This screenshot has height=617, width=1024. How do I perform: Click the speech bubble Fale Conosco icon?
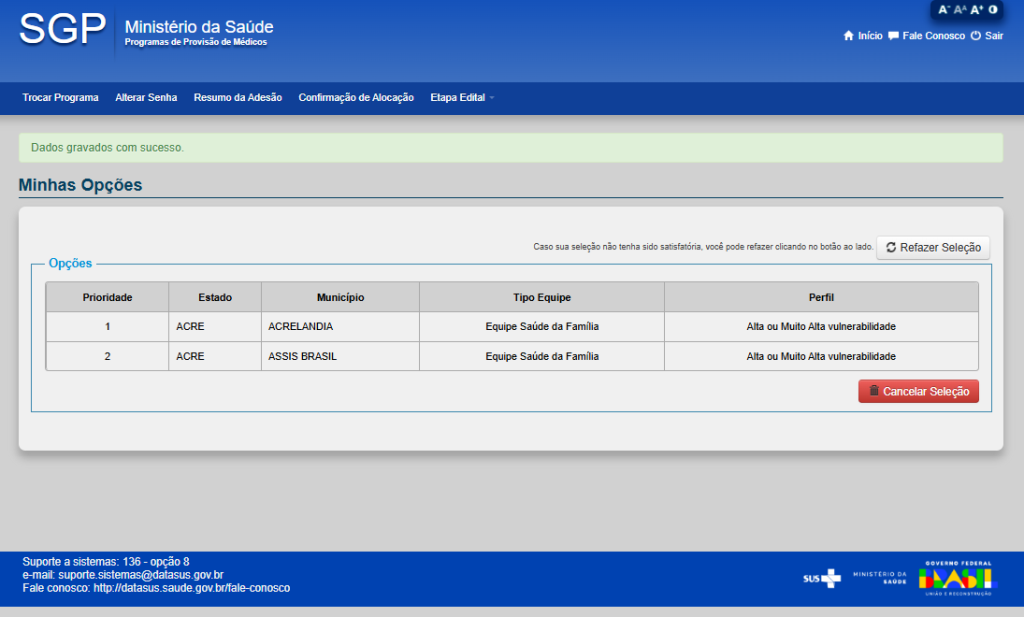point(893,36)
